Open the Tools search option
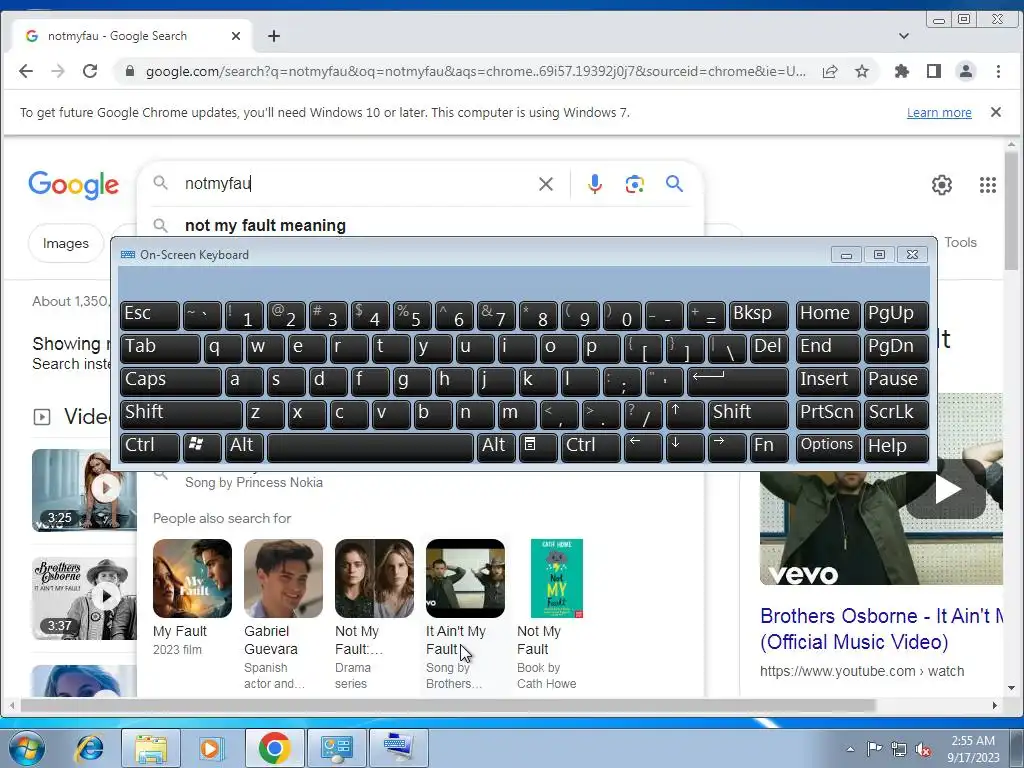The height and width of the screenshot is (768, 1024). click(x=960, y=242)
